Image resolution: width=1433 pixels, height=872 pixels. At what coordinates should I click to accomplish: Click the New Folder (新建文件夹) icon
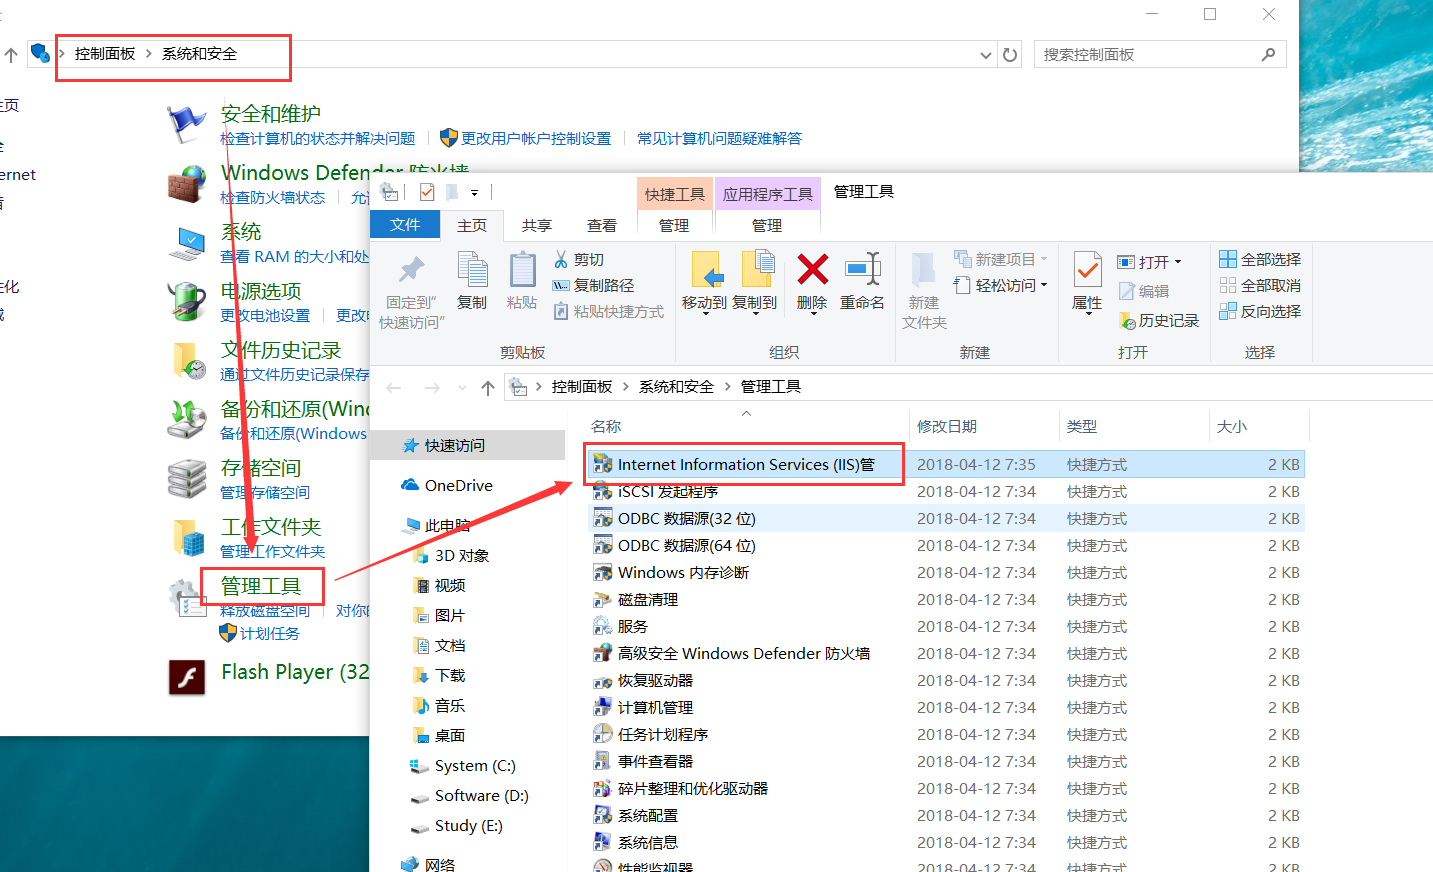pos(923,269)
